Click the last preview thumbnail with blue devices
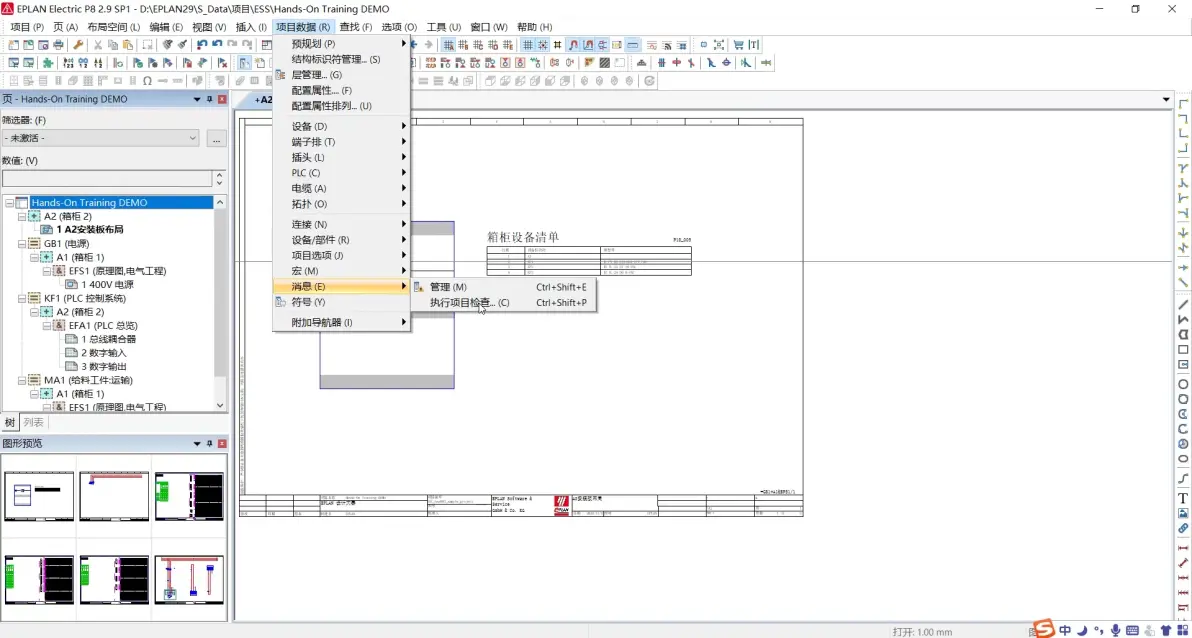The image size is (1192, 638). point(189,579)
